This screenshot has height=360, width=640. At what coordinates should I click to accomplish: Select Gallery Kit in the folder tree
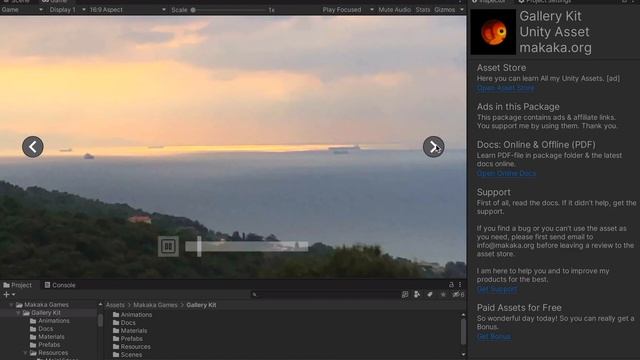[42, 313]
